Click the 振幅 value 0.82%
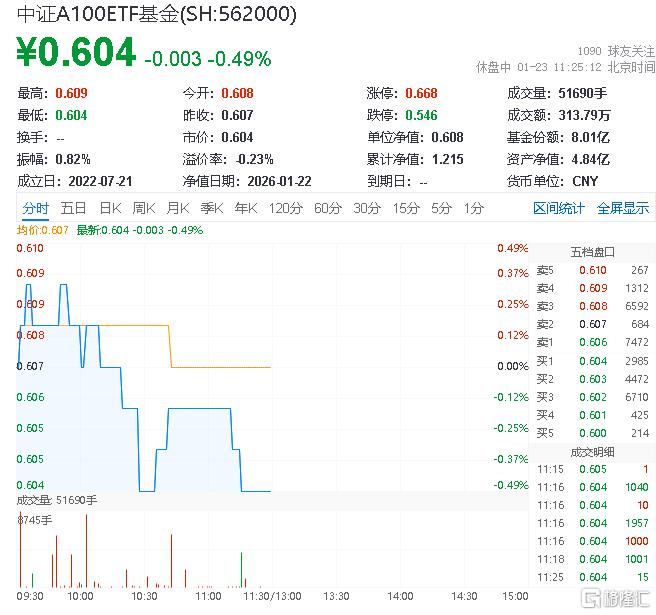Viewport: 656px width, 615px height. (x=73, y=159)
